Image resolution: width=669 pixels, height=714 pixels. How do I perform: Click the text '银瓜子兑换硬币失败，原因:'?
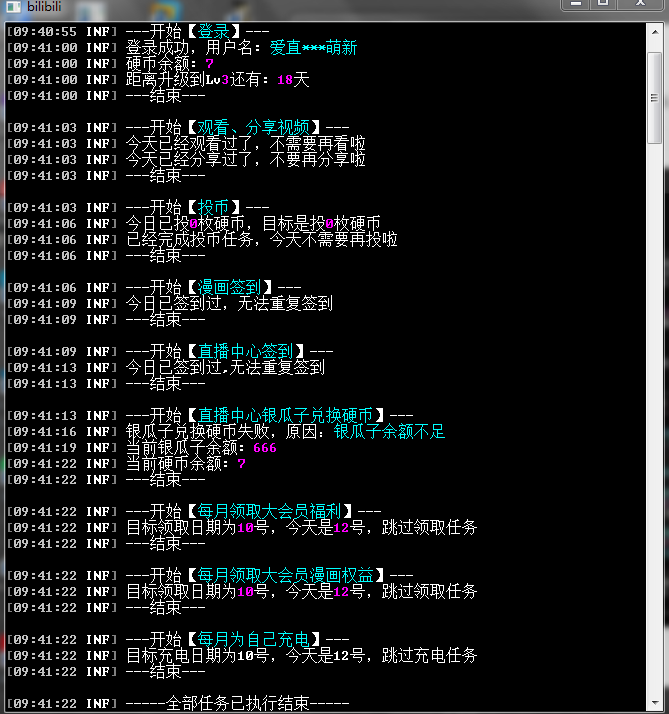[225, 432]
